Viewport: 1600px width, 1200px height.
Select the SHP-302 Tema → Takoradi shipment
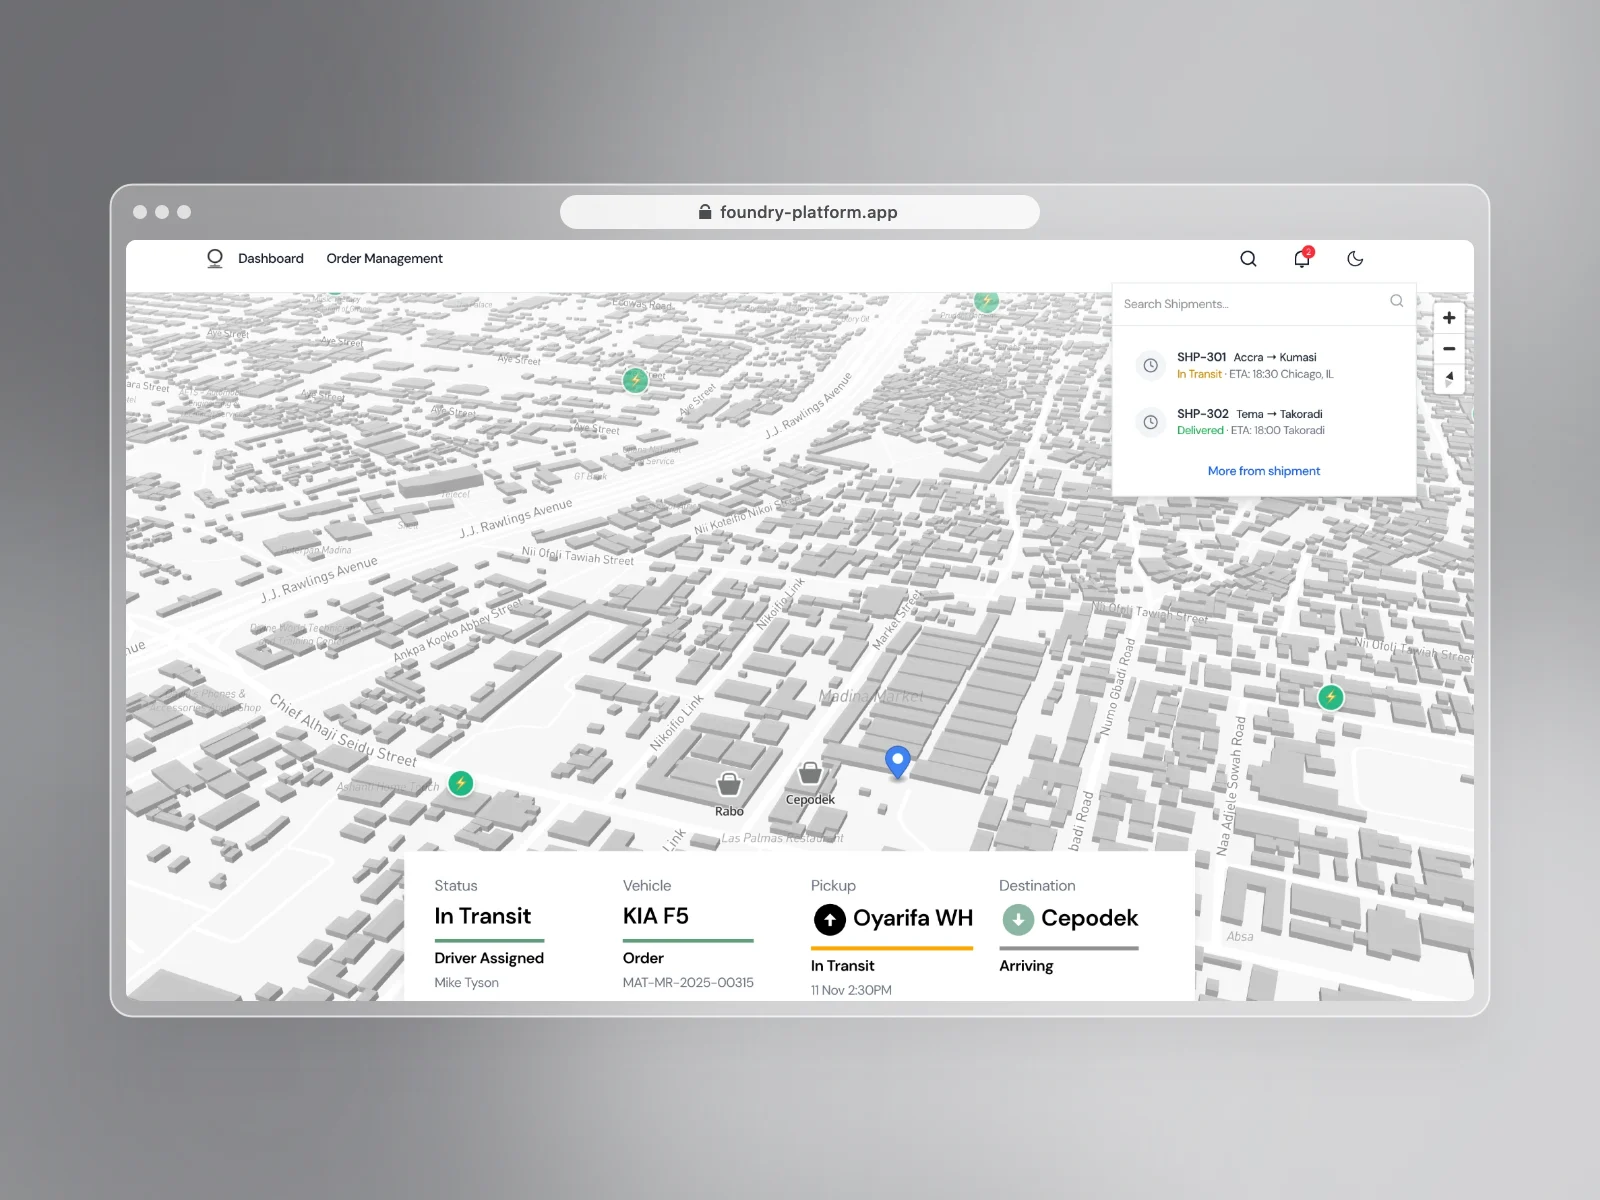point(1264,422)
